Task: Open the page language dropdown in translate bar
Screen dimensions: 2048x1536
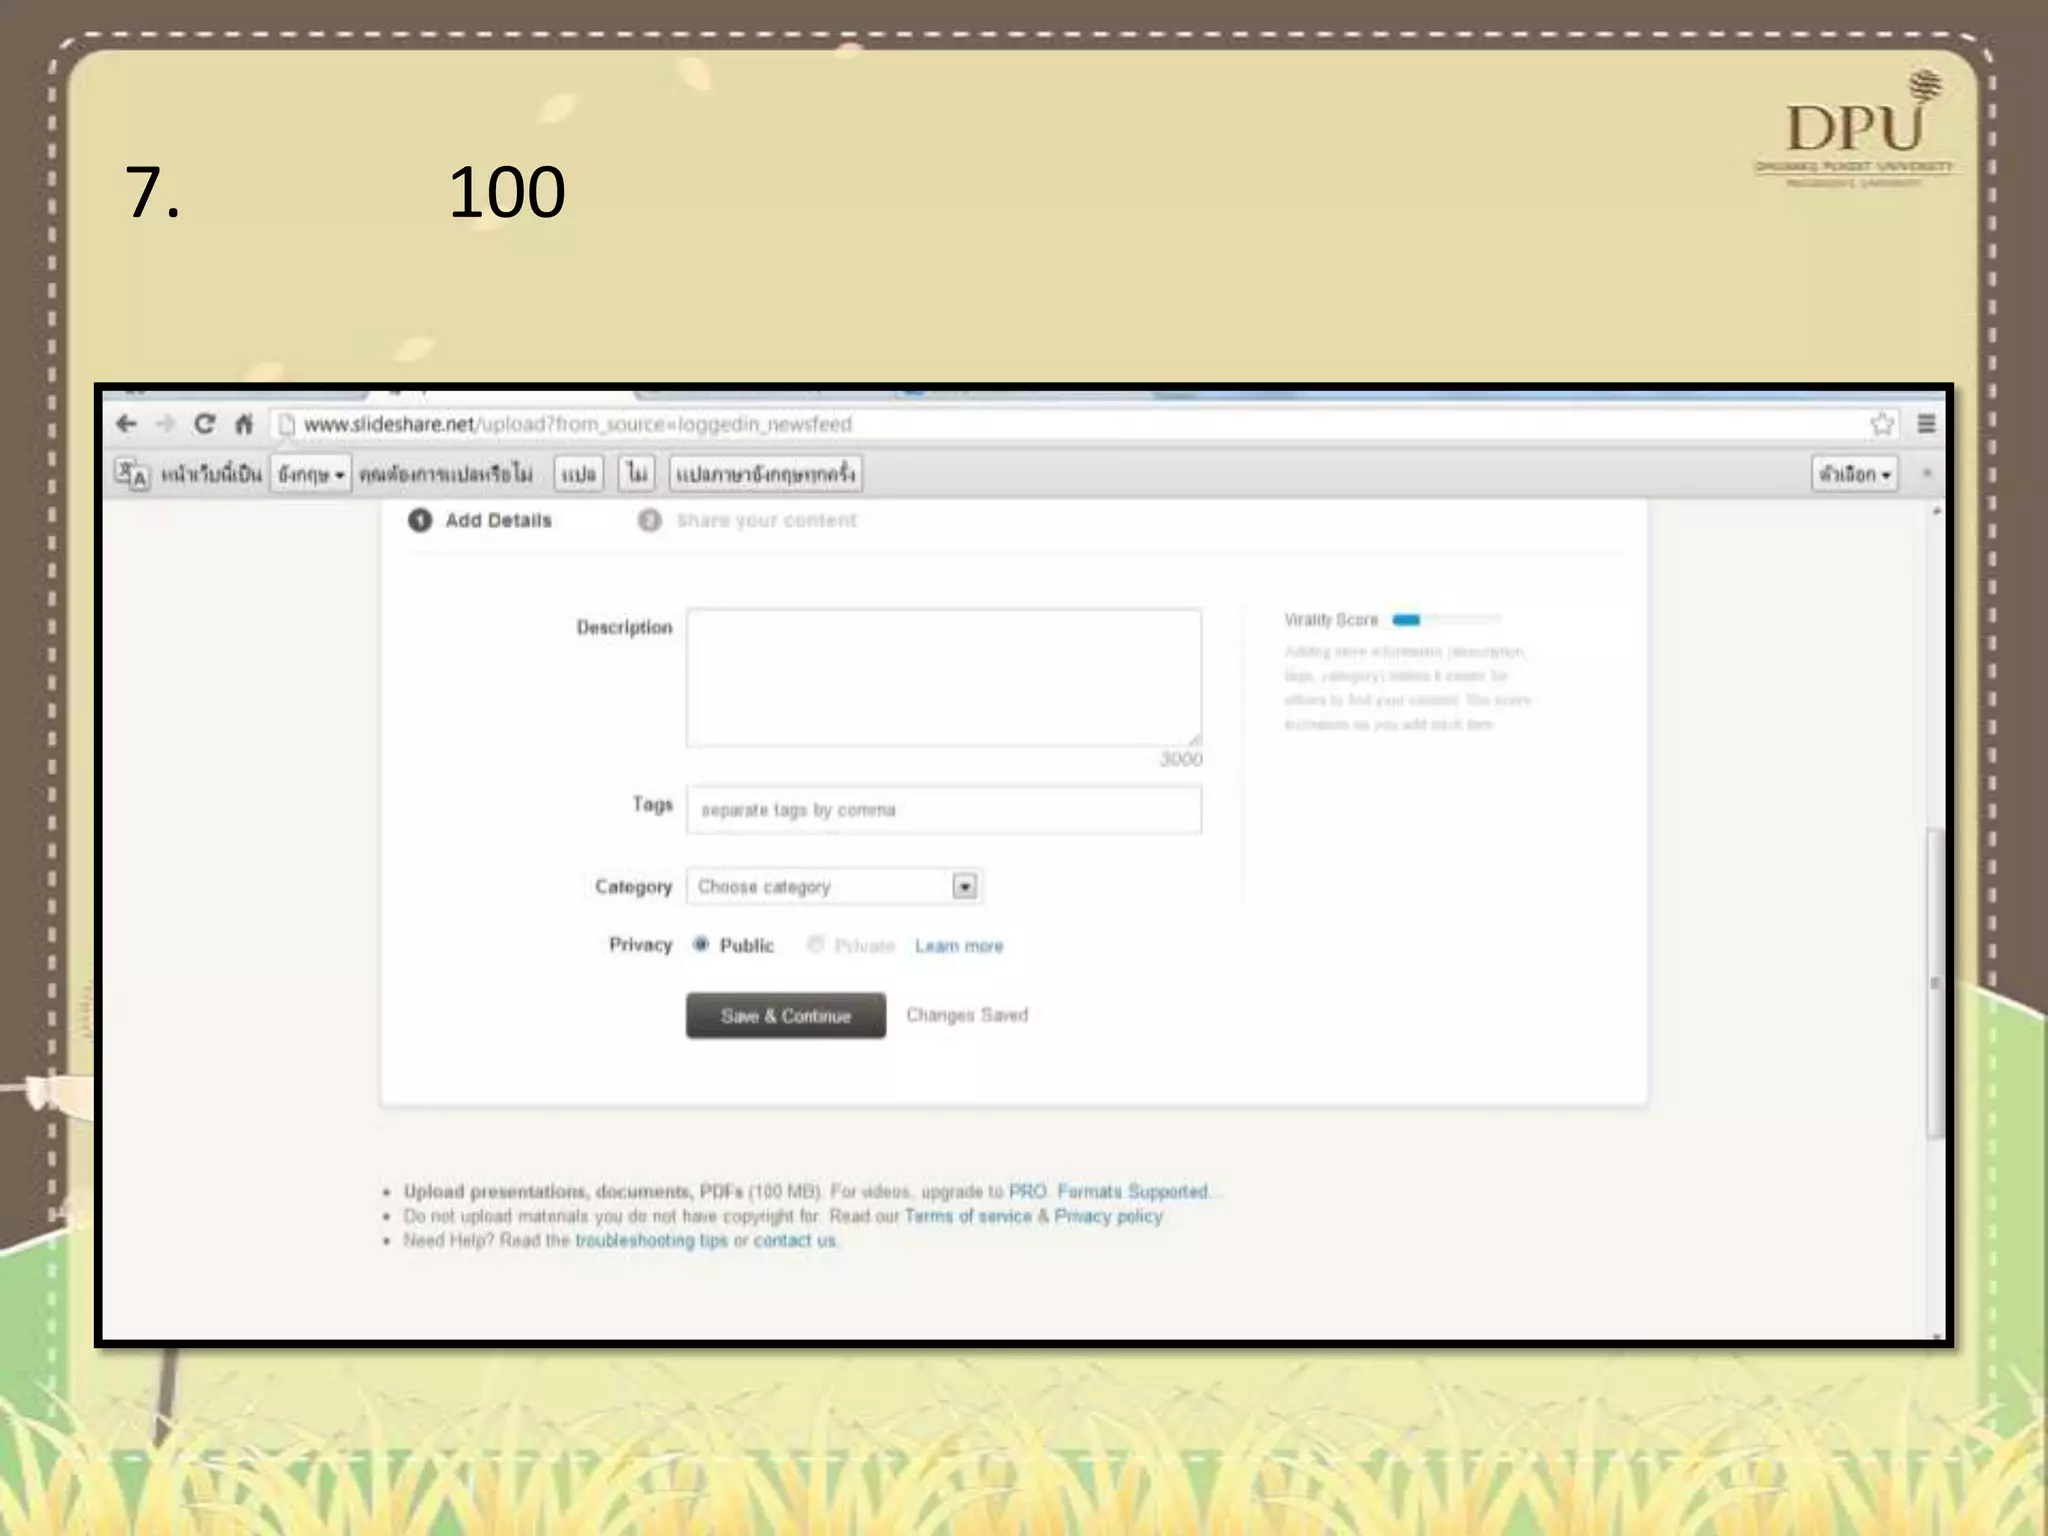Action: (x=311, y=473)
